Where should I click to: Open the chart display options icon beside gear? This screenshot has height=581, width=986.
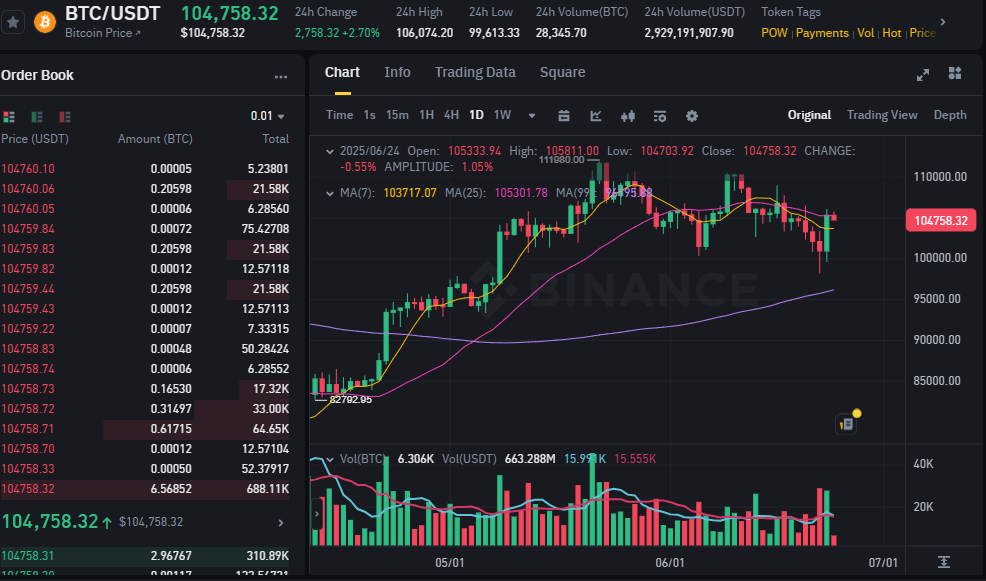pos(660,116)
